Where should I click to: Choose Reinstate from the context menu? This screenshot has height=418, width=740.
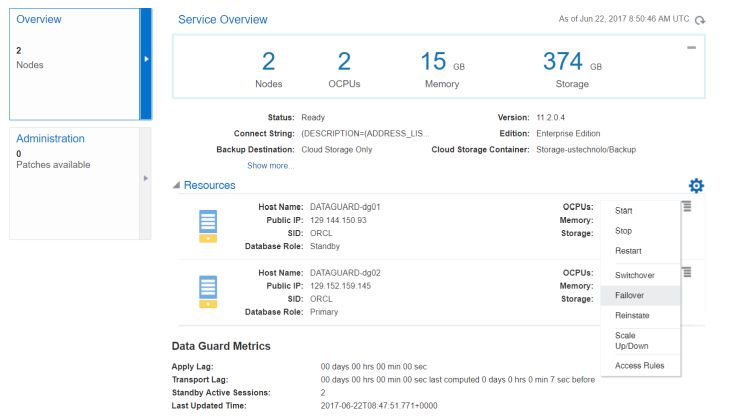pos(632,316)
